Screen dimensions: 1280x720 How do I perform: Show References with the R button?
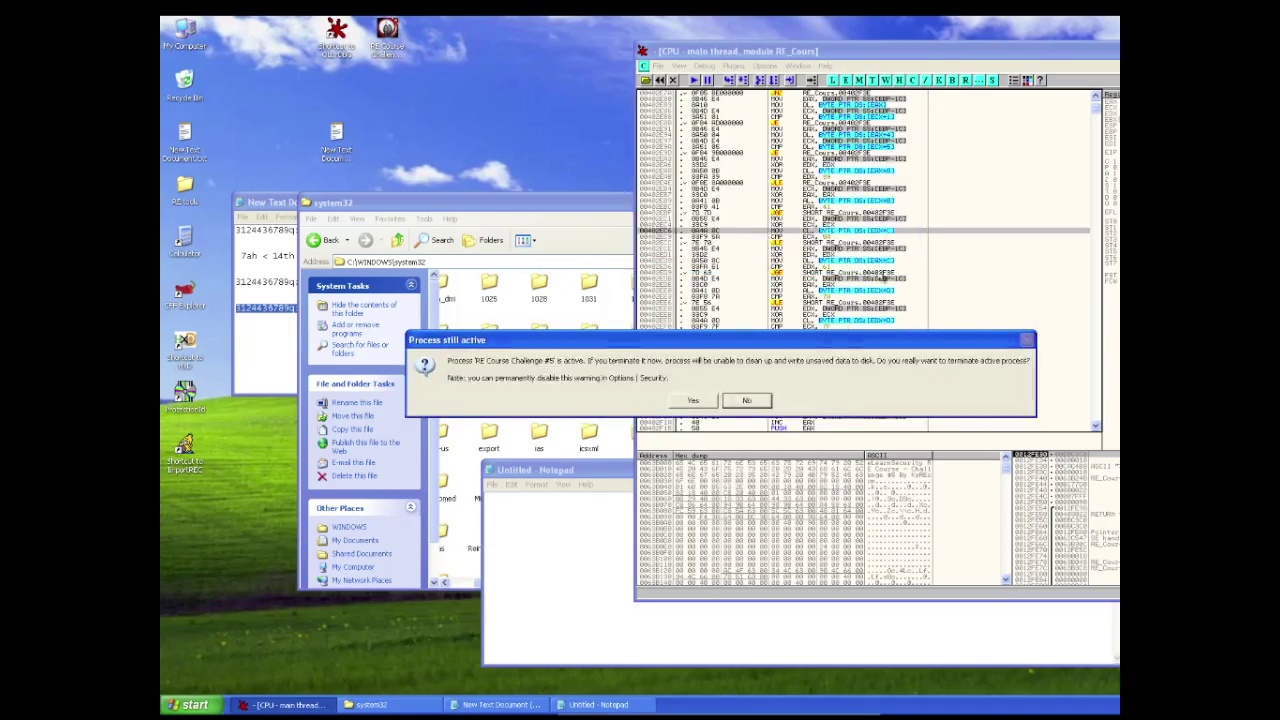(965, 80)
